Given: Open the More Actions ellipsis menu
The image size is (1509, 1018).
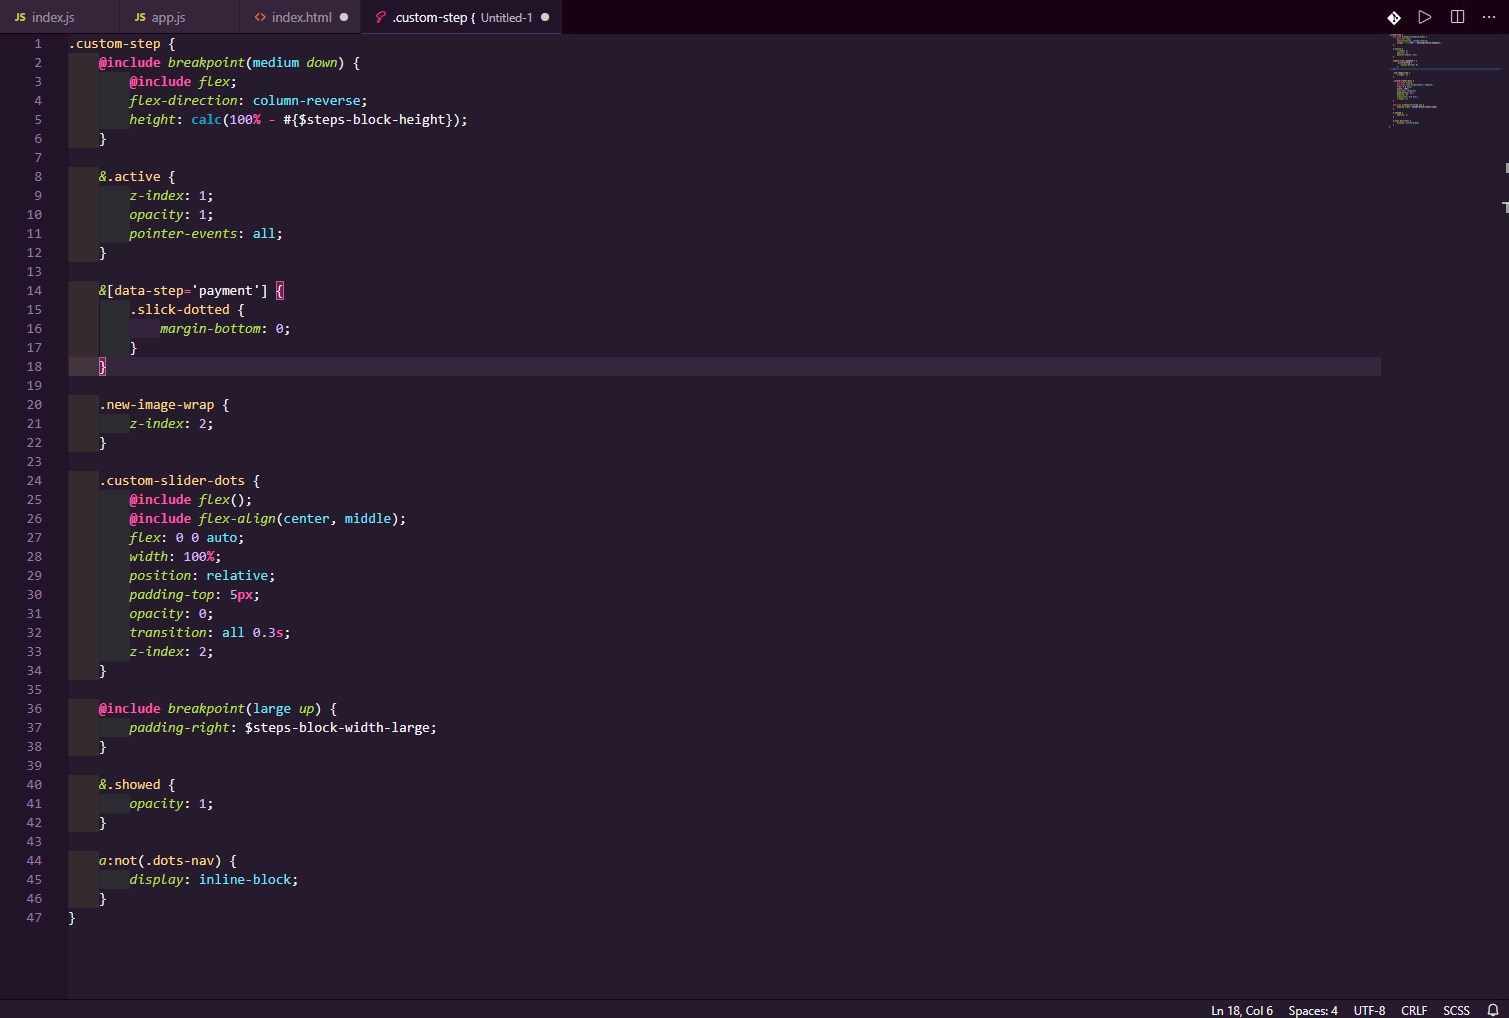Looking at the screenshot, I should coord(1489,17).
